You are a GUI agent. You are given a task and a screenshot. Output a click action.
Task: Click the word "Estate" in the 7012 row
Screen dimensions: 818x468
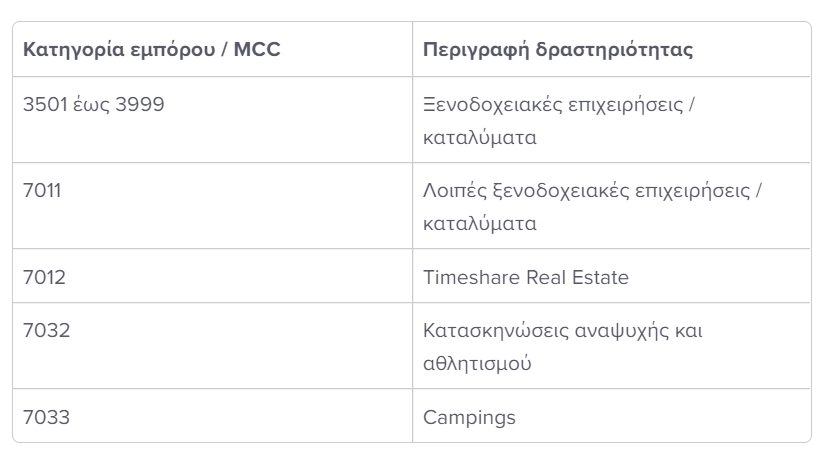click(600, 277)
